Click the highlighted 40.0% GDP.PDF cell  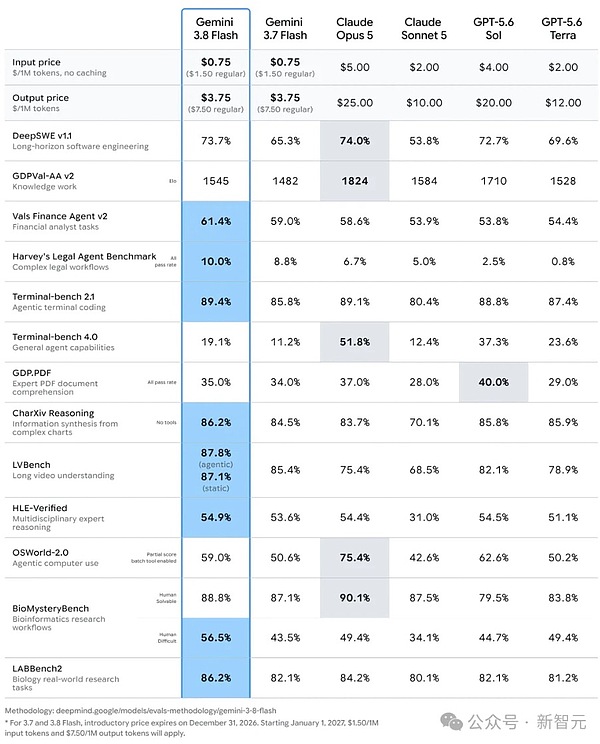click(493, 382)
